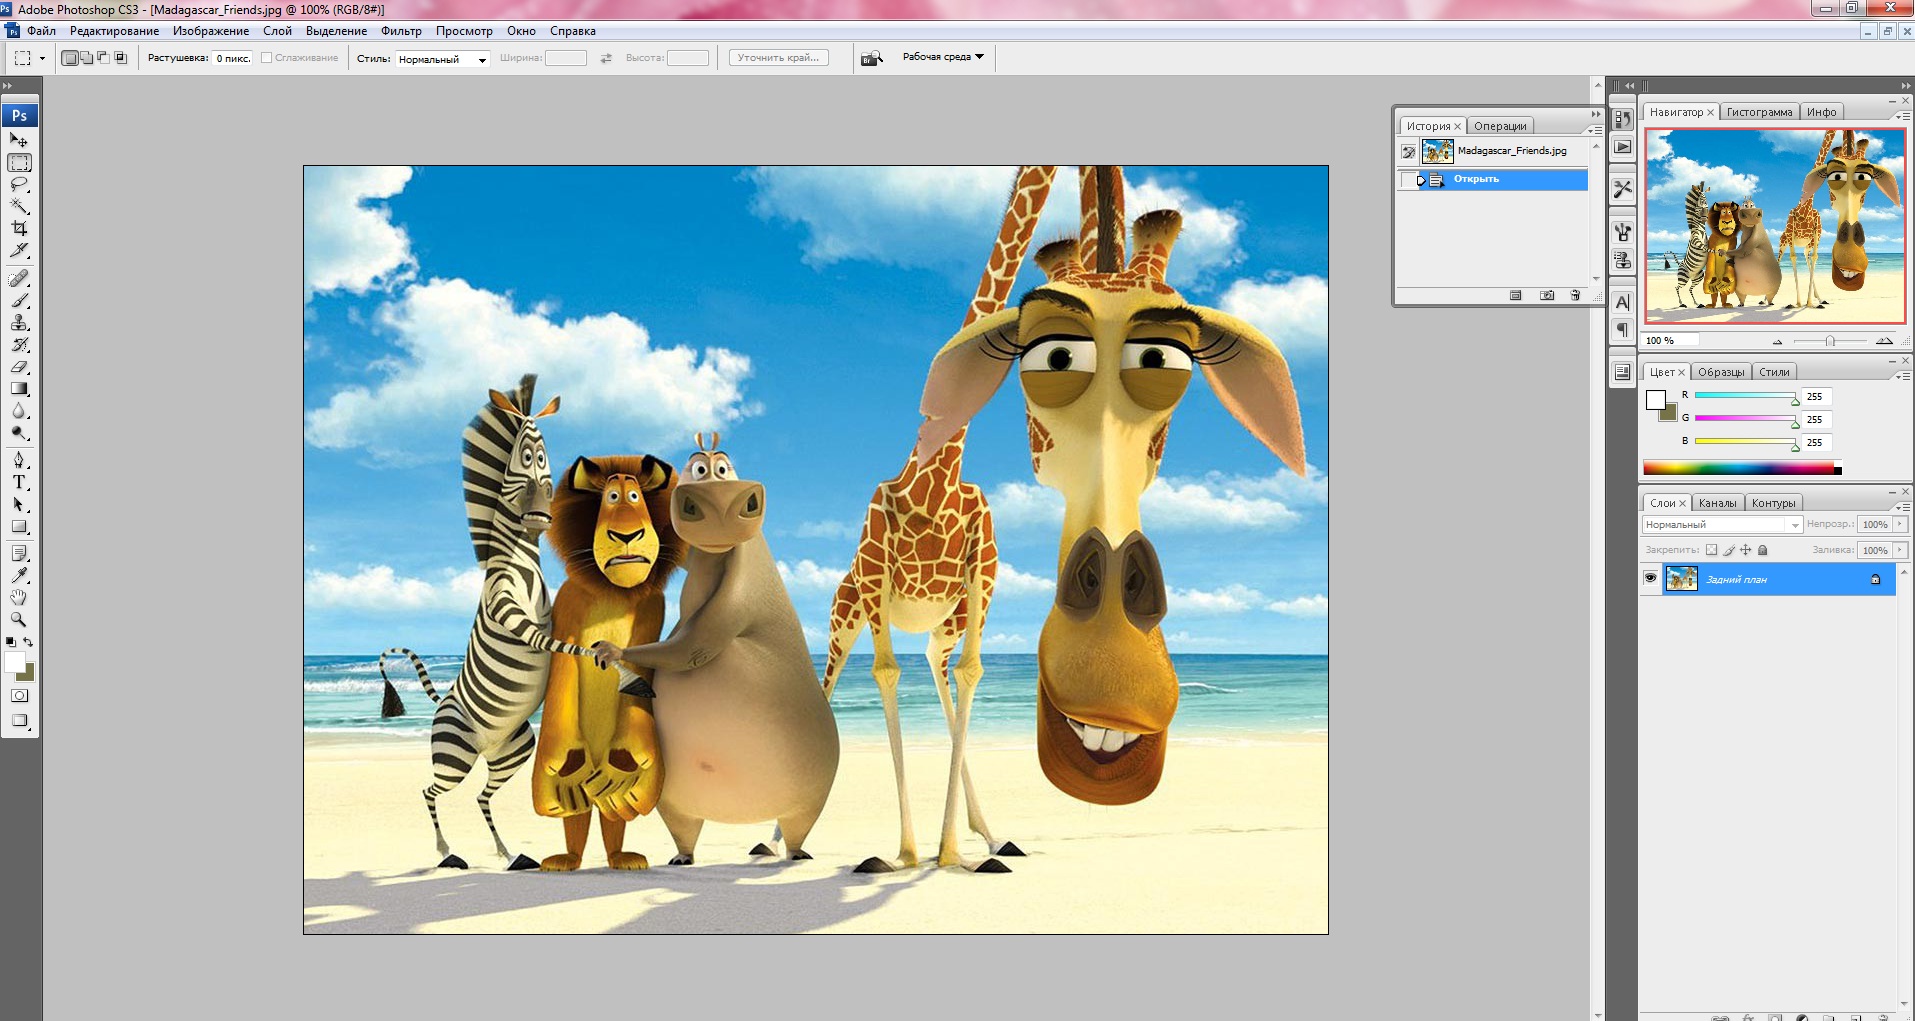Open the Непрозр. opacity slider arrow
Viewport: 1915px width, 1021px height.
click(1900, 524)
